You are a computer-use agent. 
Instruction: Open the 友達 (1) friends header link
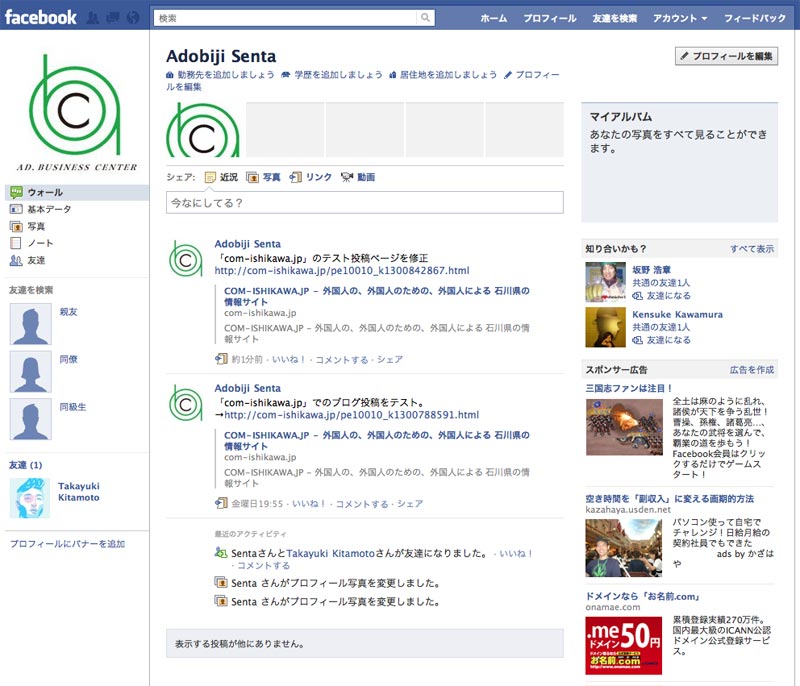tap(26, 465)
